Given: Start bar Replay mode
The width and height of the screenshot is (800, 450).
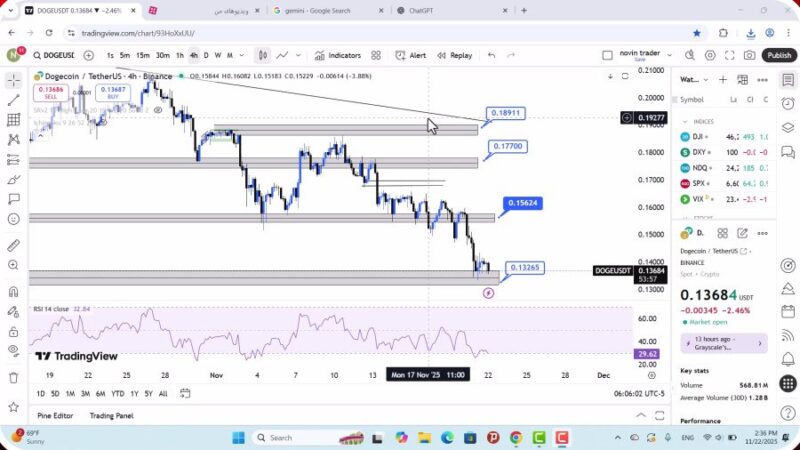Looking at the screenshot, I should pyautogui.click(x=454, y=56).
